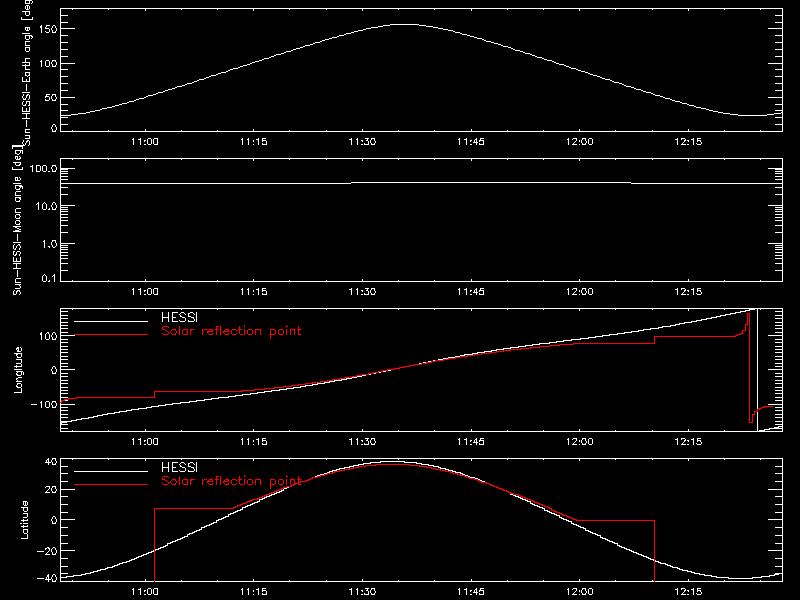This screenshot has width=800, height=600.
Task: Select "Solar reflection point" legend in Latitude plot
Action: (x=231, y=481)
